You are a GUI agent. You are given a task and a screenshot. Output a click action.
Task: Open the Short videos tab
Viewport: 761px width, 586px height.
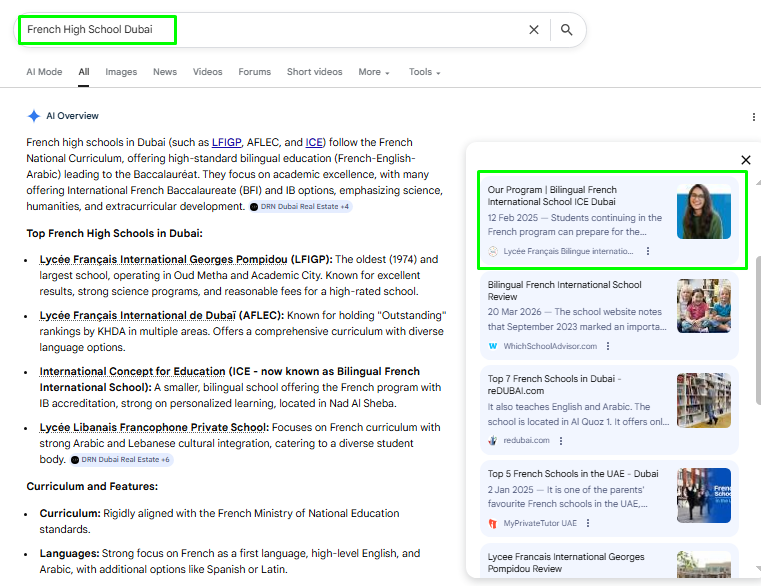tap(314, 72)
